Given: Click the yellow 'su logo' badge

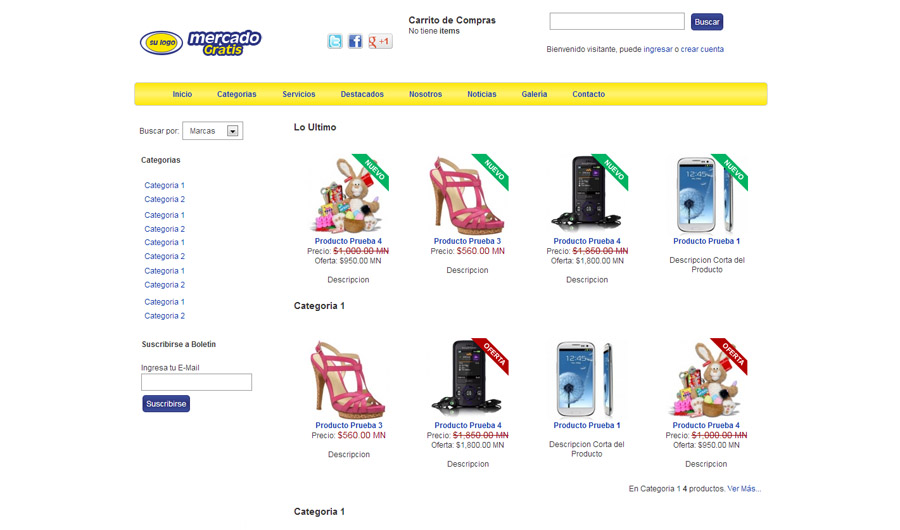Looking at the screenshot, I should pyautogui.click(x=161, y=42).
